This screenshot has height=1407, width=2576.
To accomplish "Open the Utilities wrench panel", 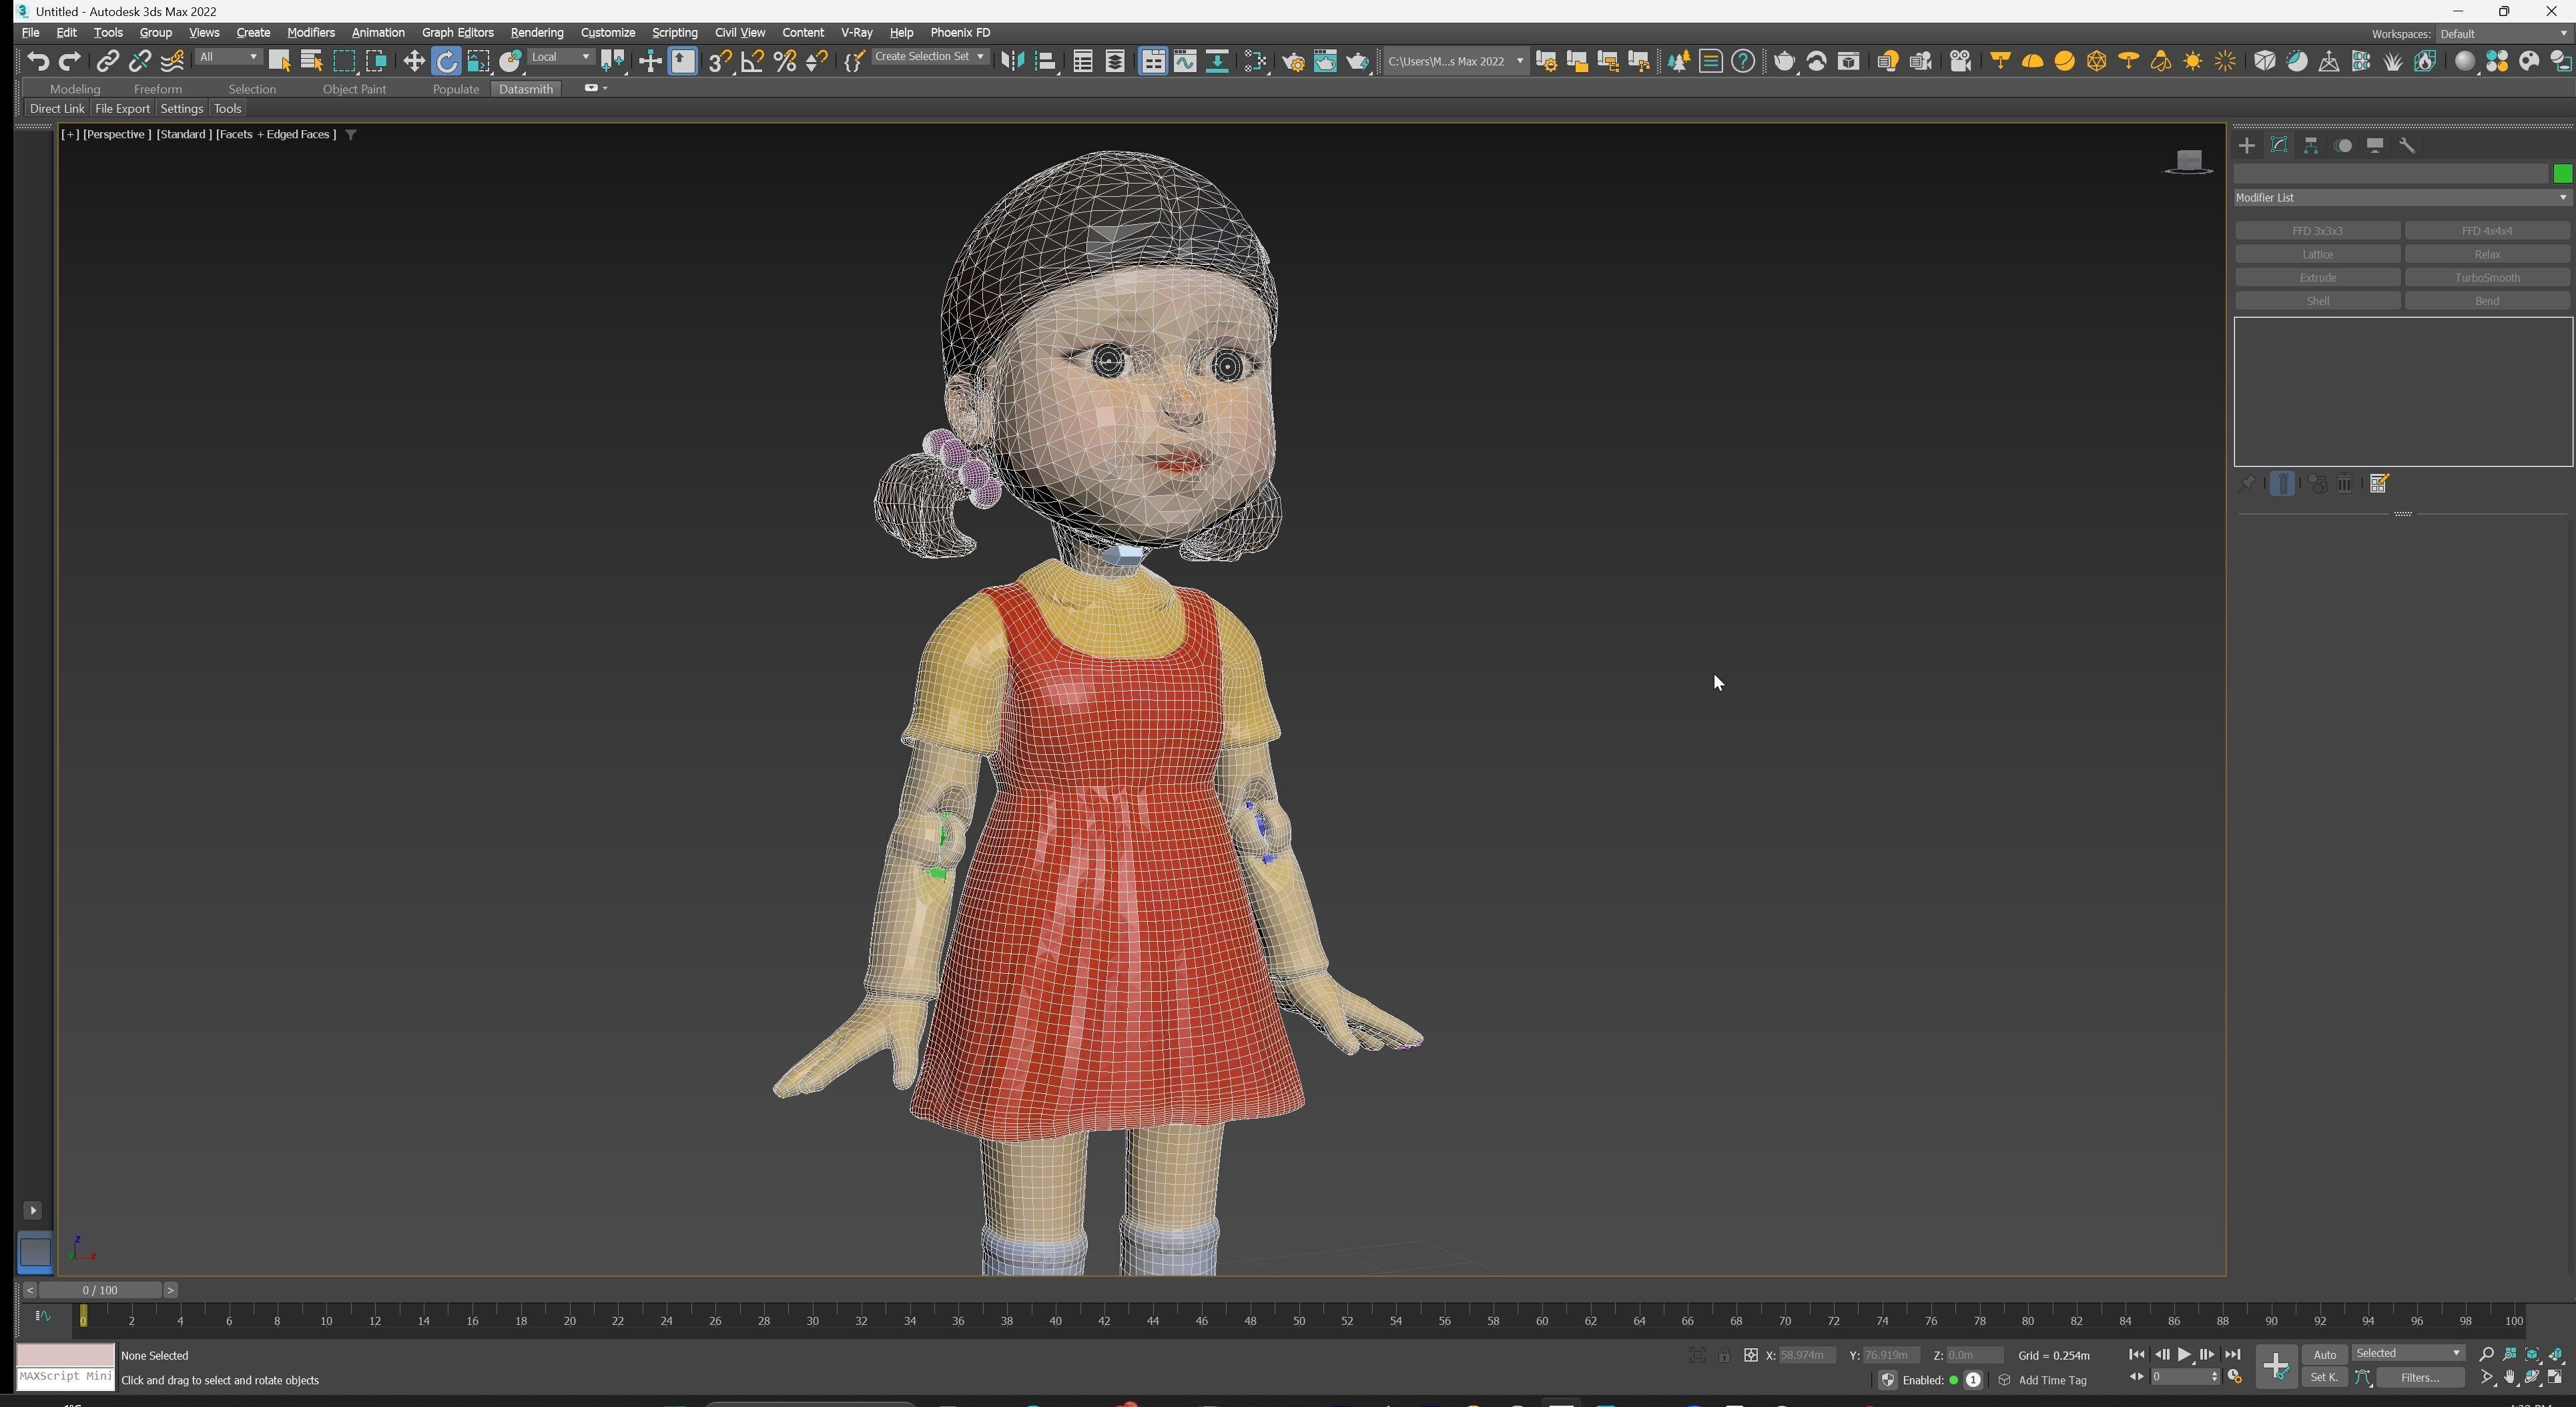I will pyautogui.click(x=2407, y=146).
